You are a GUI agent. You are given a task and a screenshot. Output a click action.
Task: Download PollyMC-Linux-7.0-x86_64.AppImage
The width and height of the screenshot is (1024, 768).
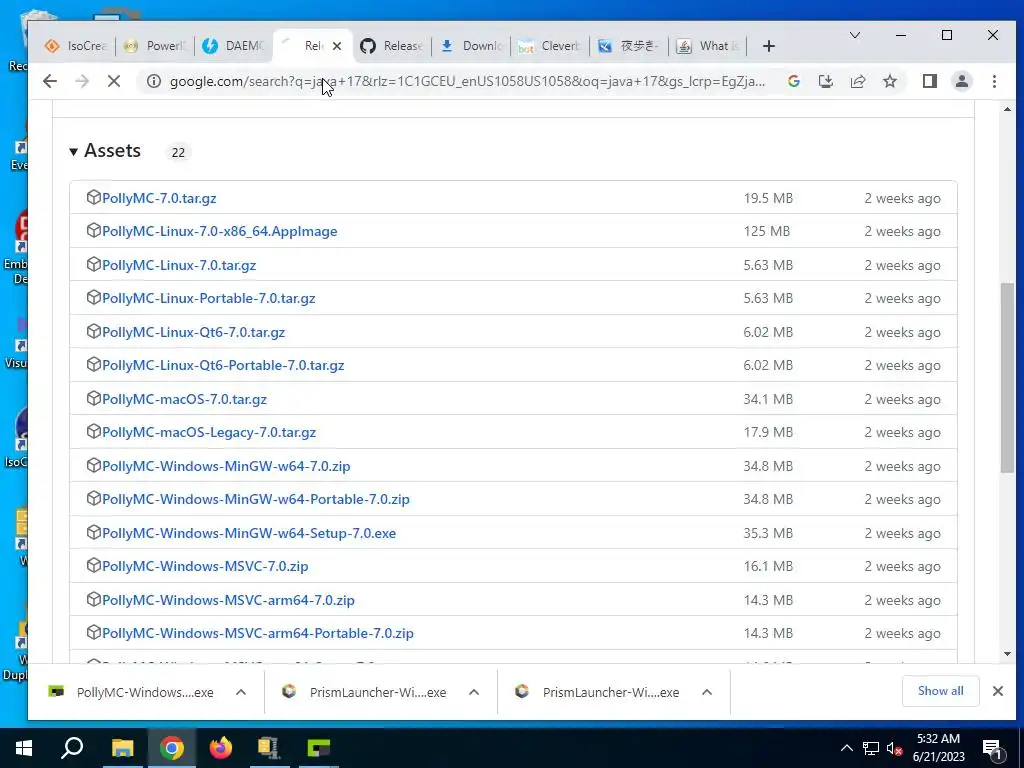pyautogui.click(x=219, y=231)
